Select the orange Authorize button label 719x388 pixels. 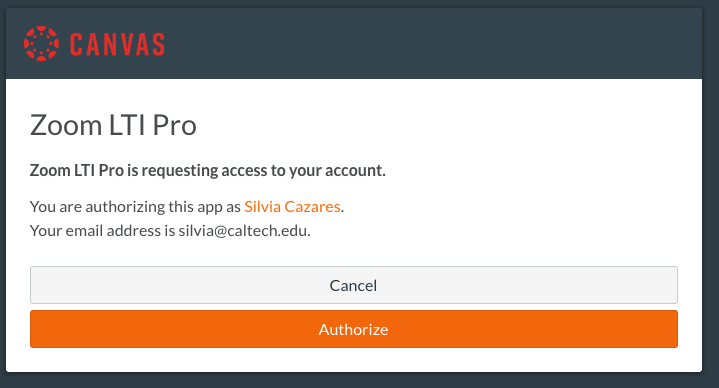[354, 329]
